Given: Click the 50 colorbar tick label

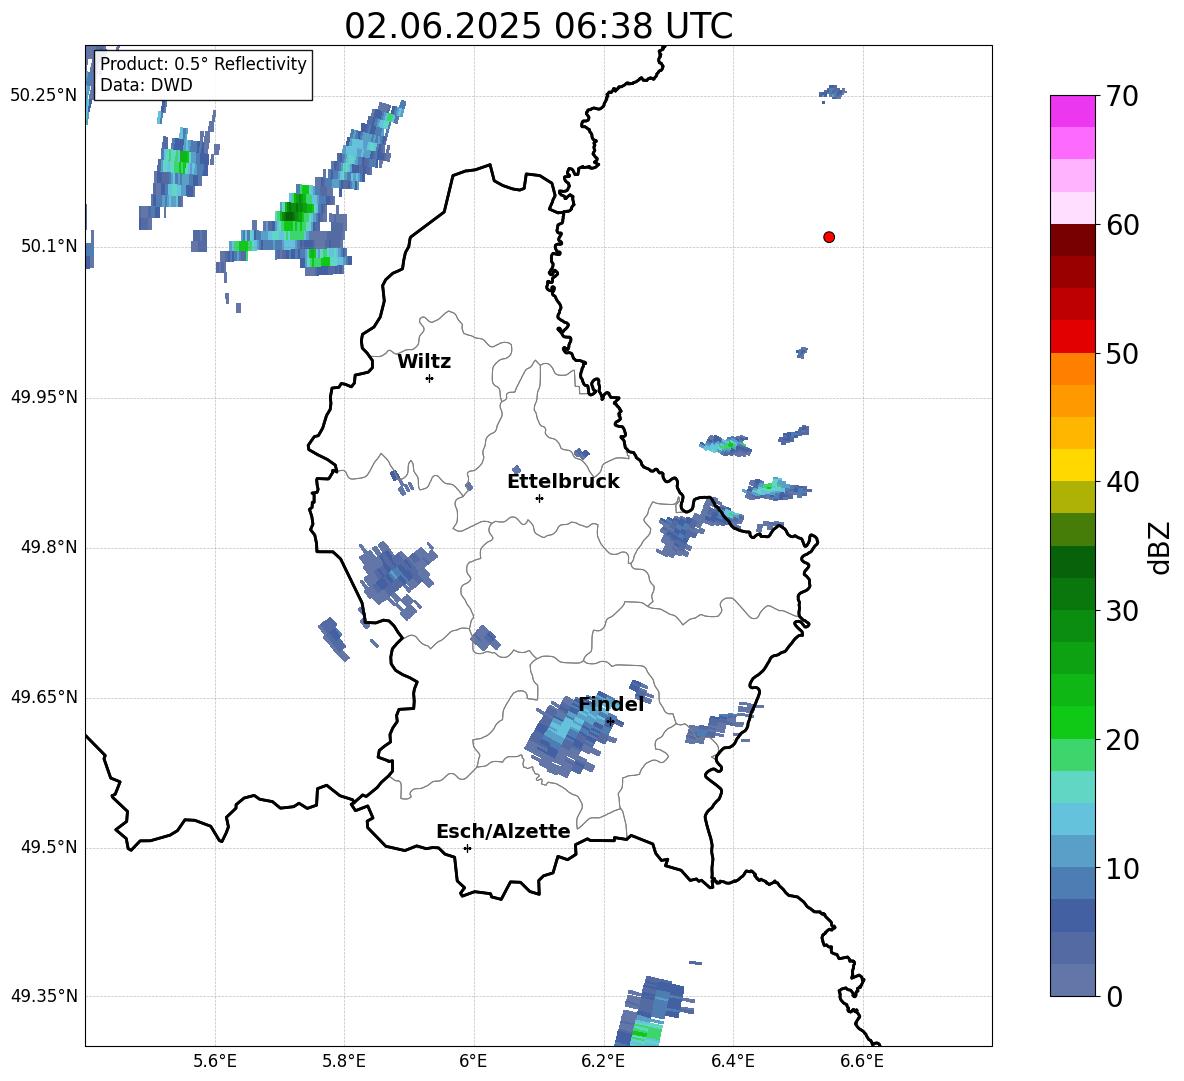Looking at the screenshot, I should tap(1121, 354).
